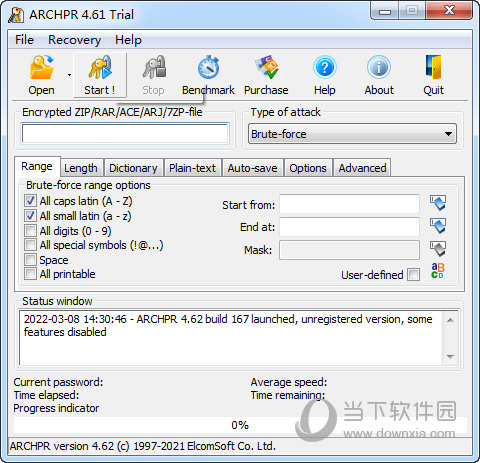480x463 pixels.
Task: Start the password recovery attack
Action: click(x=100, y=75)
